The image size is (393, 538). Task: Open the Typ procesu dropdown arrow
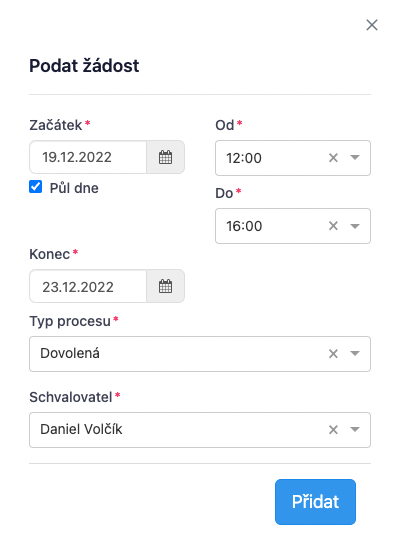pyautogui.click(x=355, y=354)
